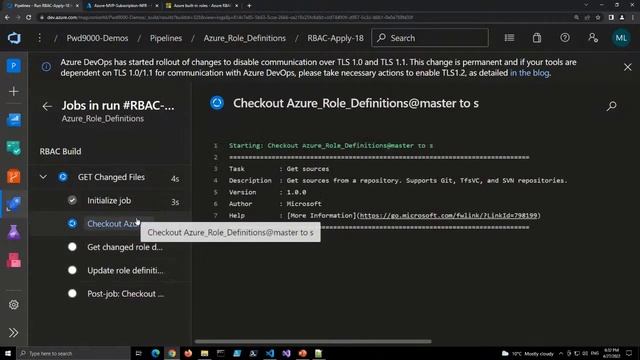Viewport: 640px width, 360px height.
Task: Open Boards hub in sidebar
Action: pos(13,148)
